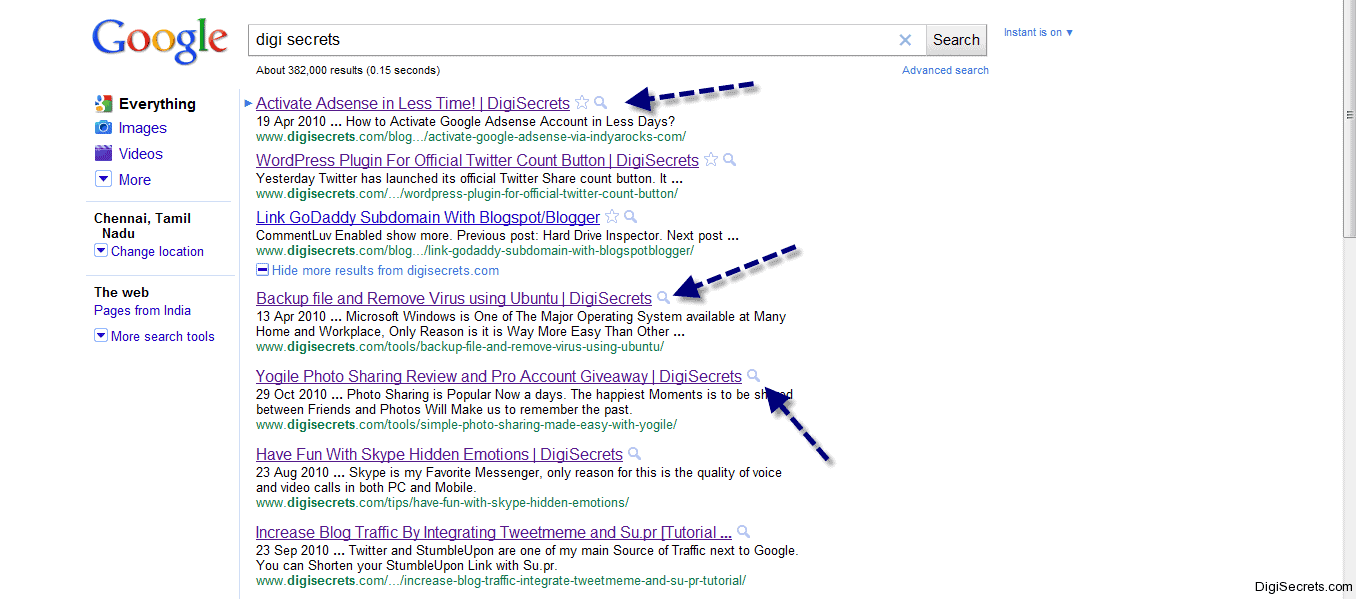Click magnifier beside Link GoDaddy Subdomain result
The image size is (1356, 599).
631,217
